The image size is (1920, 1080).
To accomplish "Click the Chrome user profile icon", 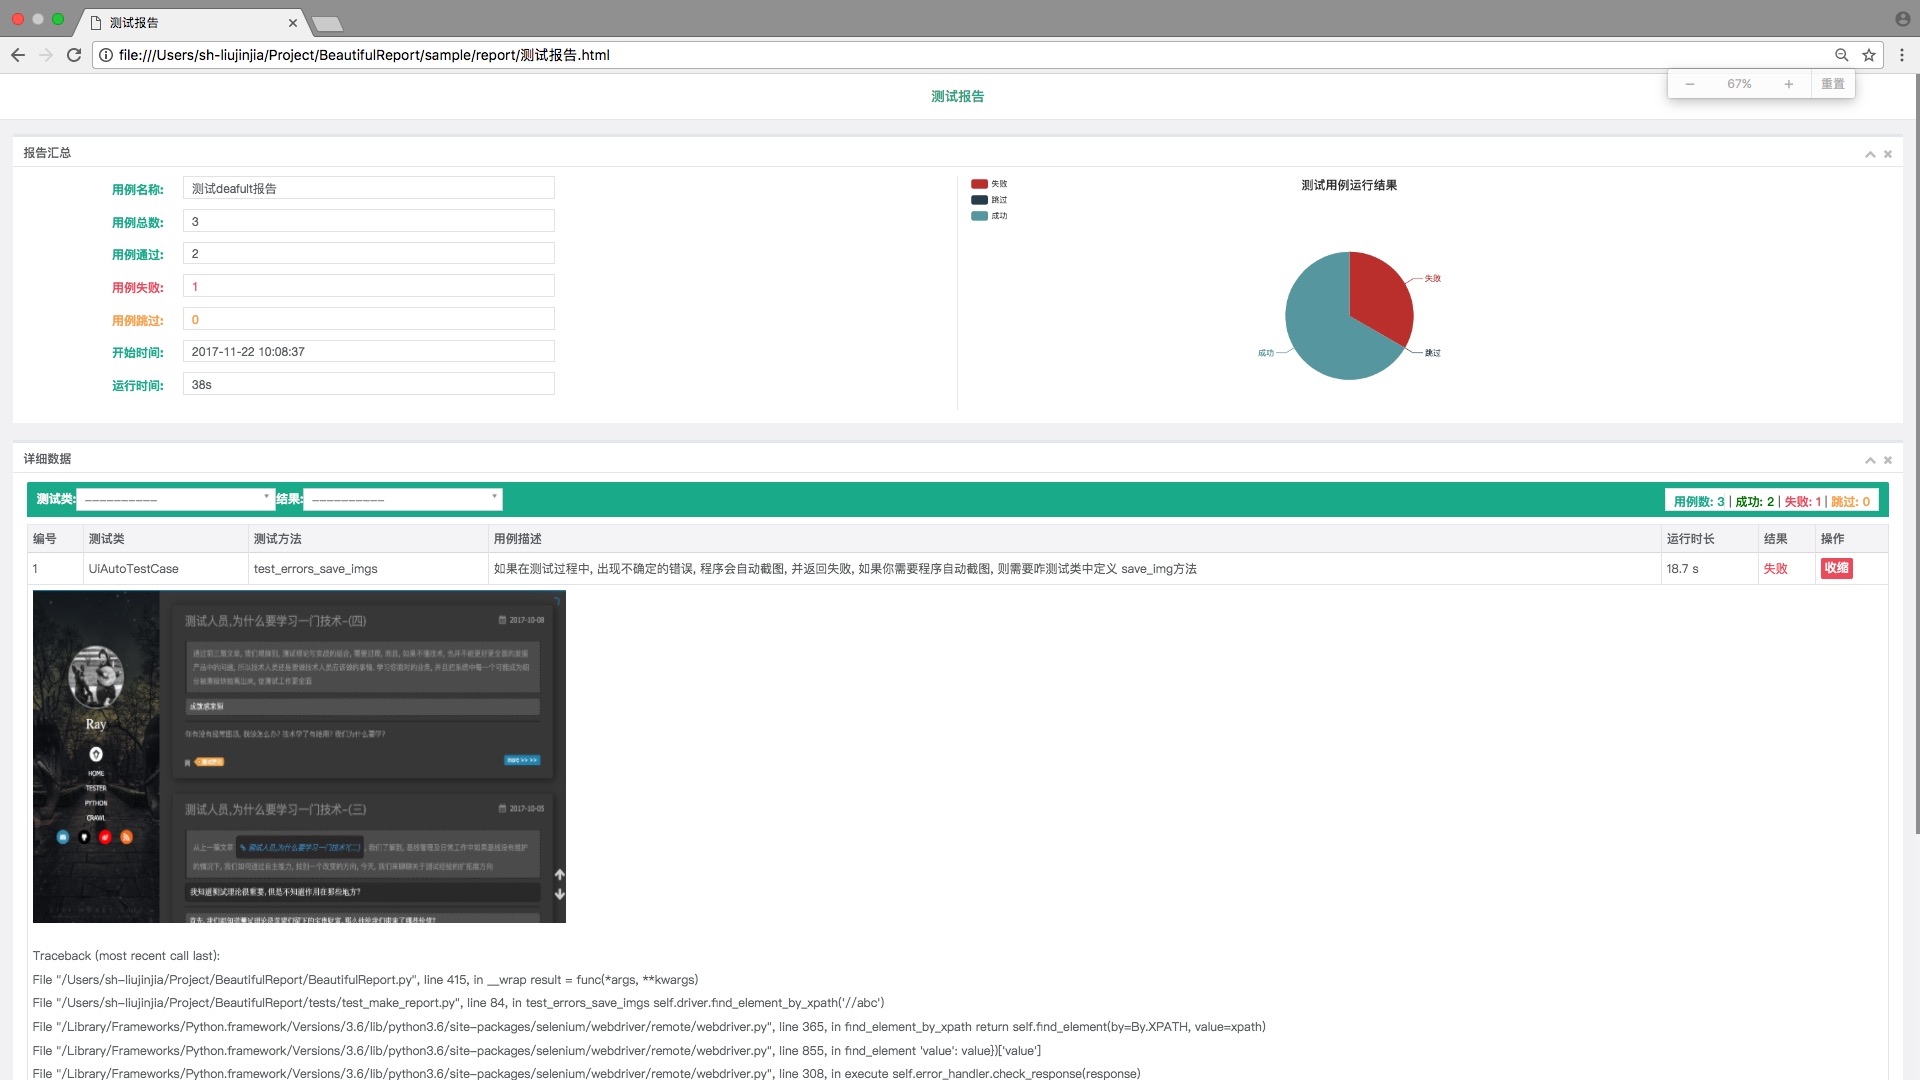I will click(x=1902, y=19).
